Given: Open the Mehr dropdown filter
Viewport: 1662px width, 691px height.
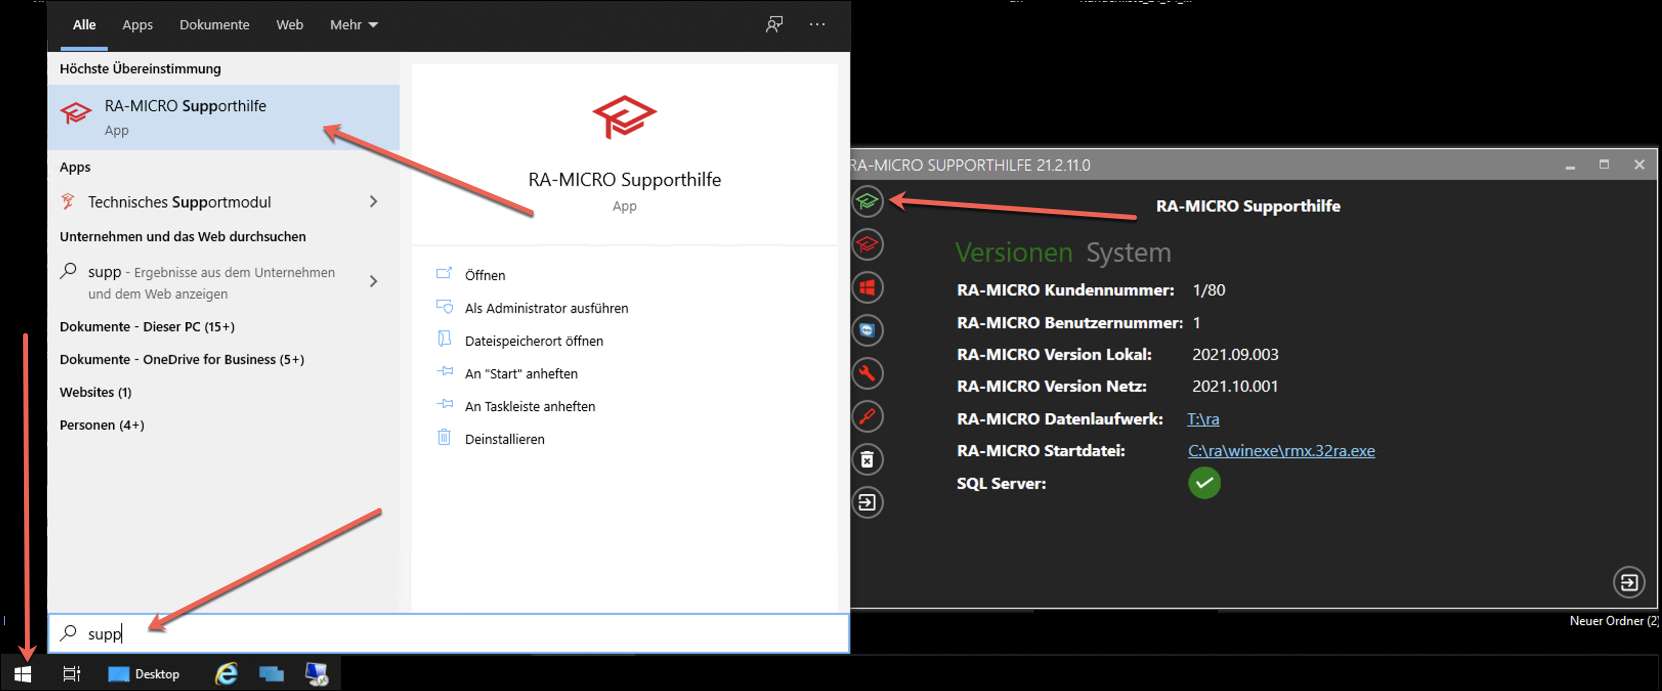Looking at the screenshot, I should [354, 25].
